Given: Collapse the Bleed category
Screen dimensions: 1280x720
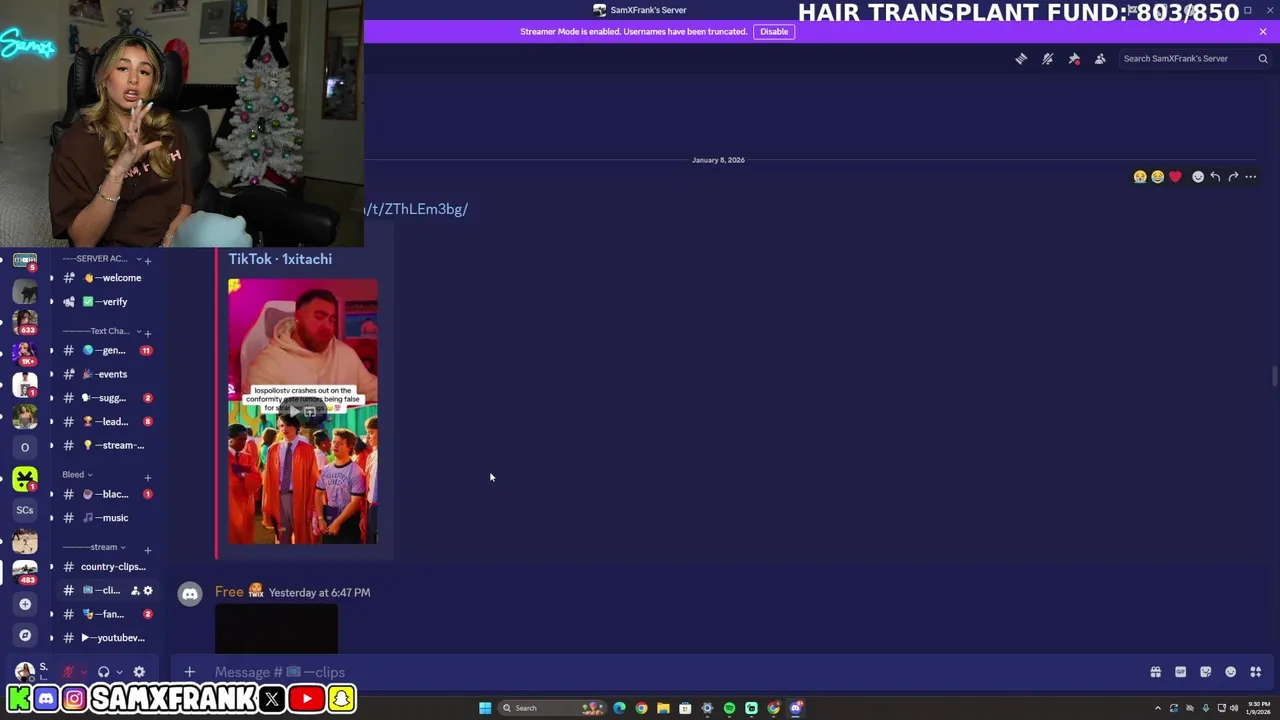Looking at the screenshot, I should click(x=77, y=475).
